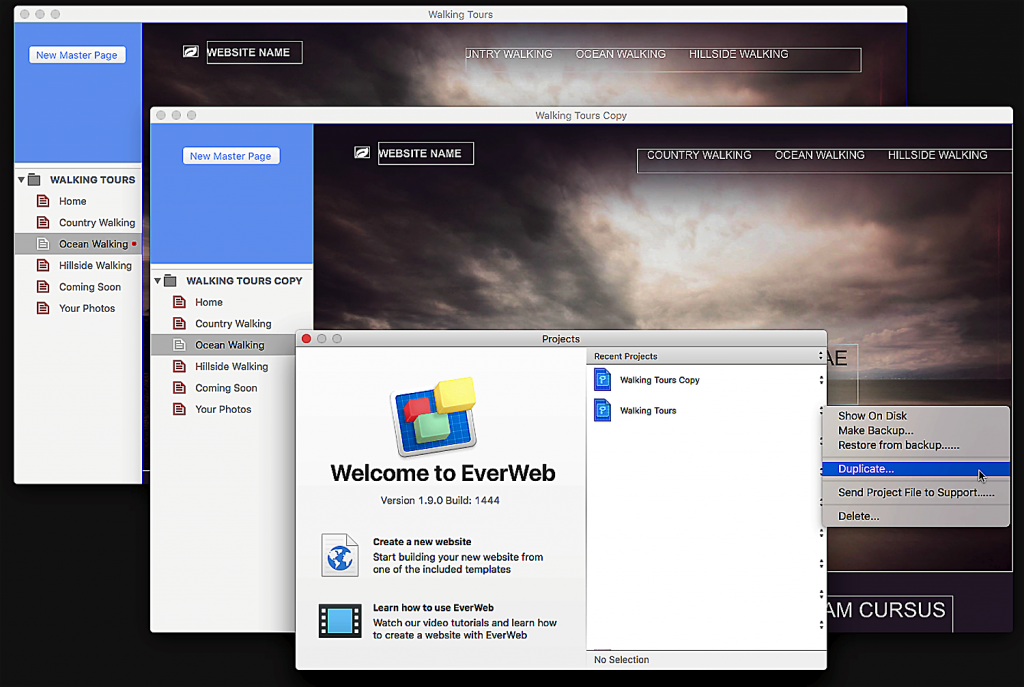Click Your Photos page icon in Walking Tours sidebar

[43, 308]
